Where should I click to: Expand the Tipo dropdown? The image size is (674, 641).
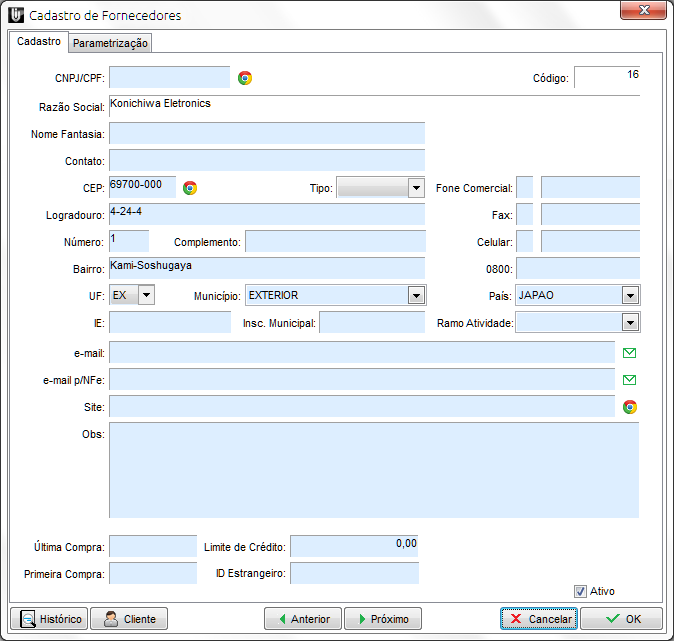coord(417,188)
